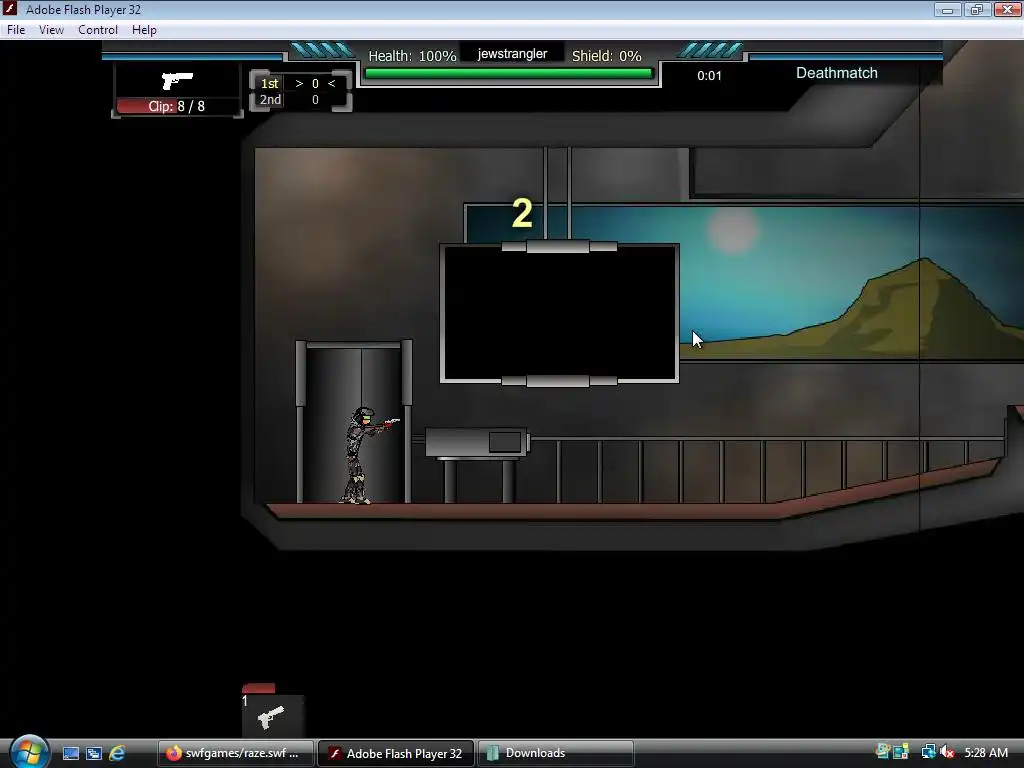Image resolution: width=1024 pixels, height=768 pixels.
Task: Click the Flash Player title bar icon
Action: click(x=10, y=8)
